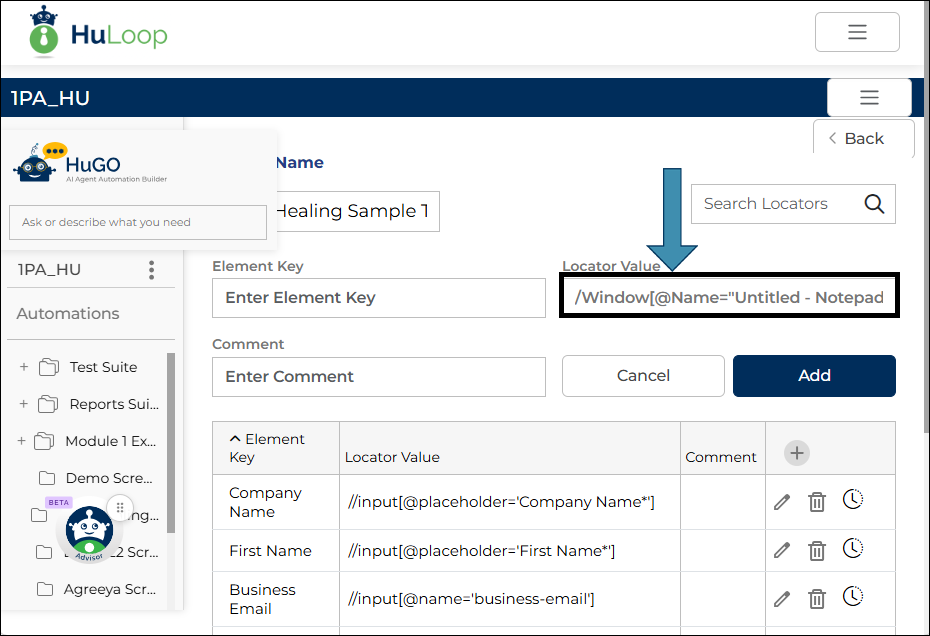Delete the First Name locator row

[817, 551]
